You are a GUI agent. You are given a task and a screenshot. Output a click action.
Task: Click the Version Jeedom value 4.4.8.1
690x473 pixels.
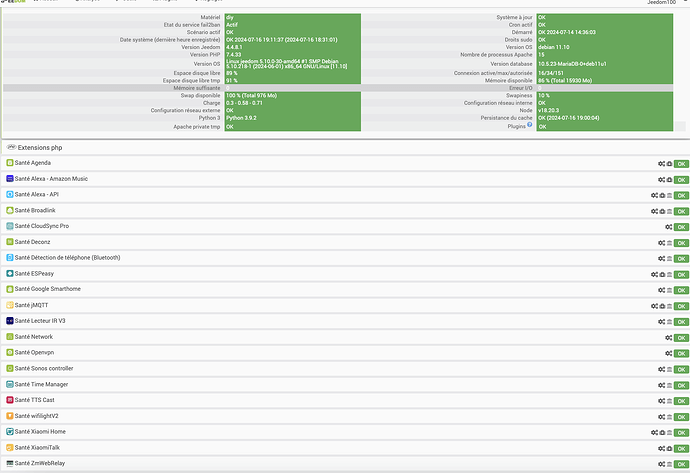tap(234, 47)
